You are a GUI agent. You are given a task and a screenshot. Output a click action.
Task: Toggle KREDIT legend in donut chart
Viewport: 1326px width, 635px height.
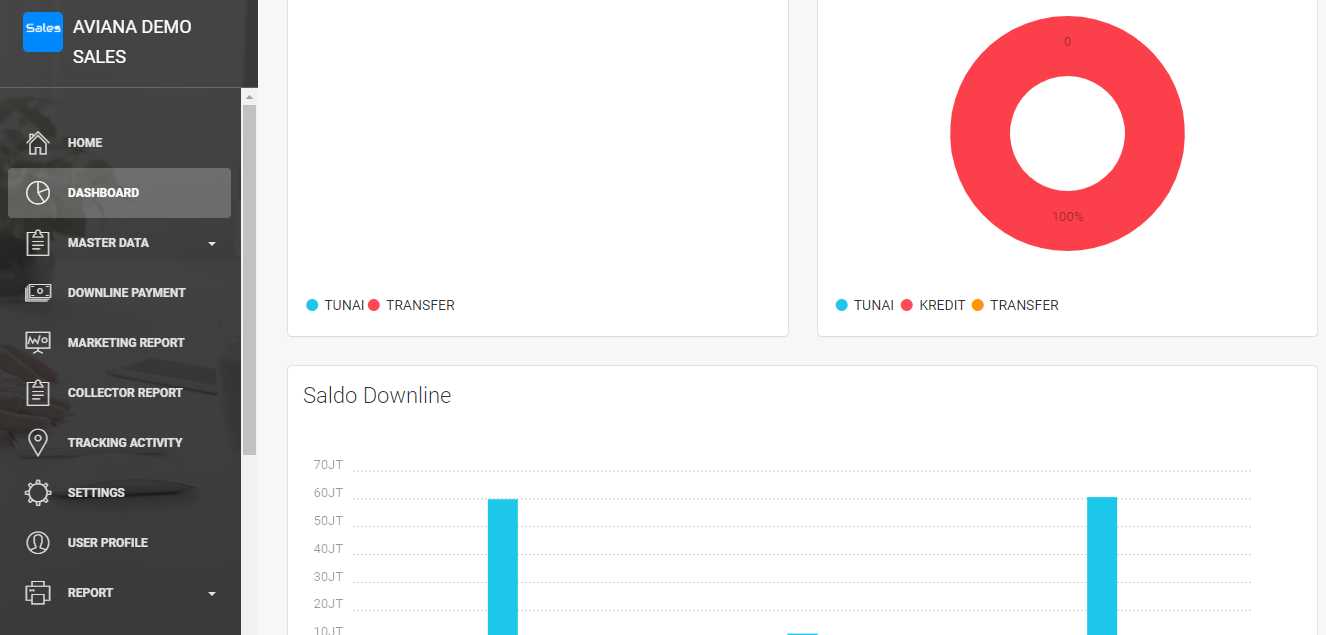point(933,305)
